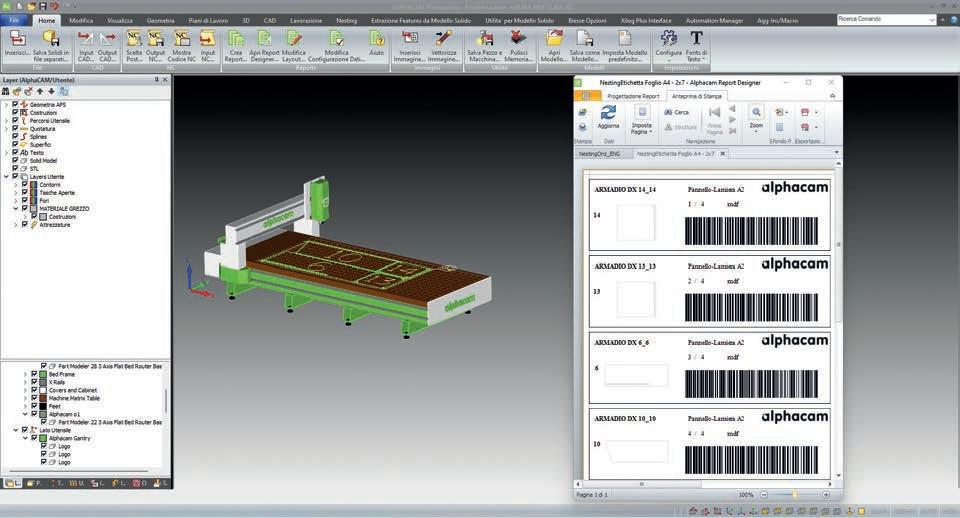Open the Progettazione Report tab
The width and height of the screenshot is (960, 518).
coord(633,96)
